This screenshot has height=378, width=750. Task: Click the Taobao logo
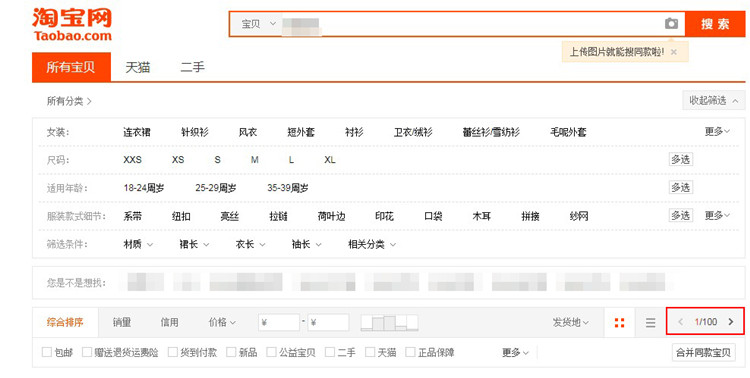coord(72,24)
